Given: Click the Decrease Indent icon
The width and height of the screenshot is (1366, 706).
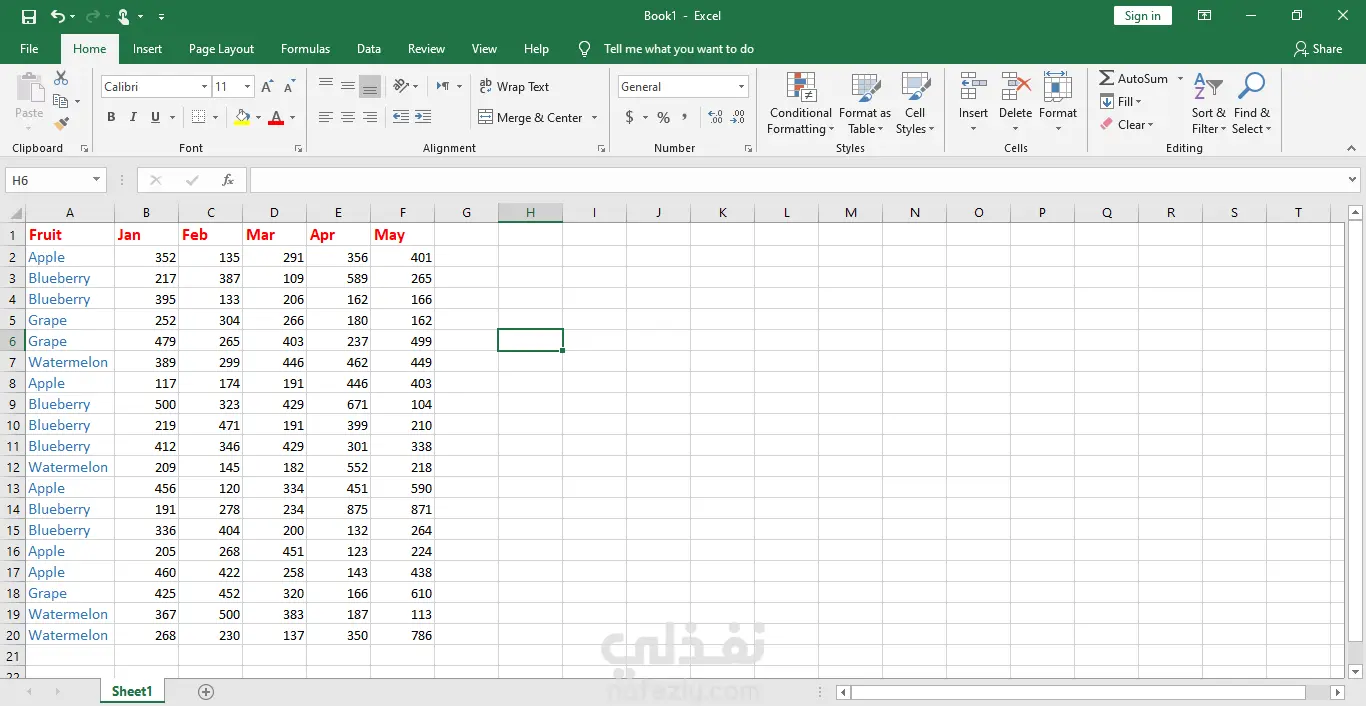Looking at the screenshot, I should (x=401, y=117).
